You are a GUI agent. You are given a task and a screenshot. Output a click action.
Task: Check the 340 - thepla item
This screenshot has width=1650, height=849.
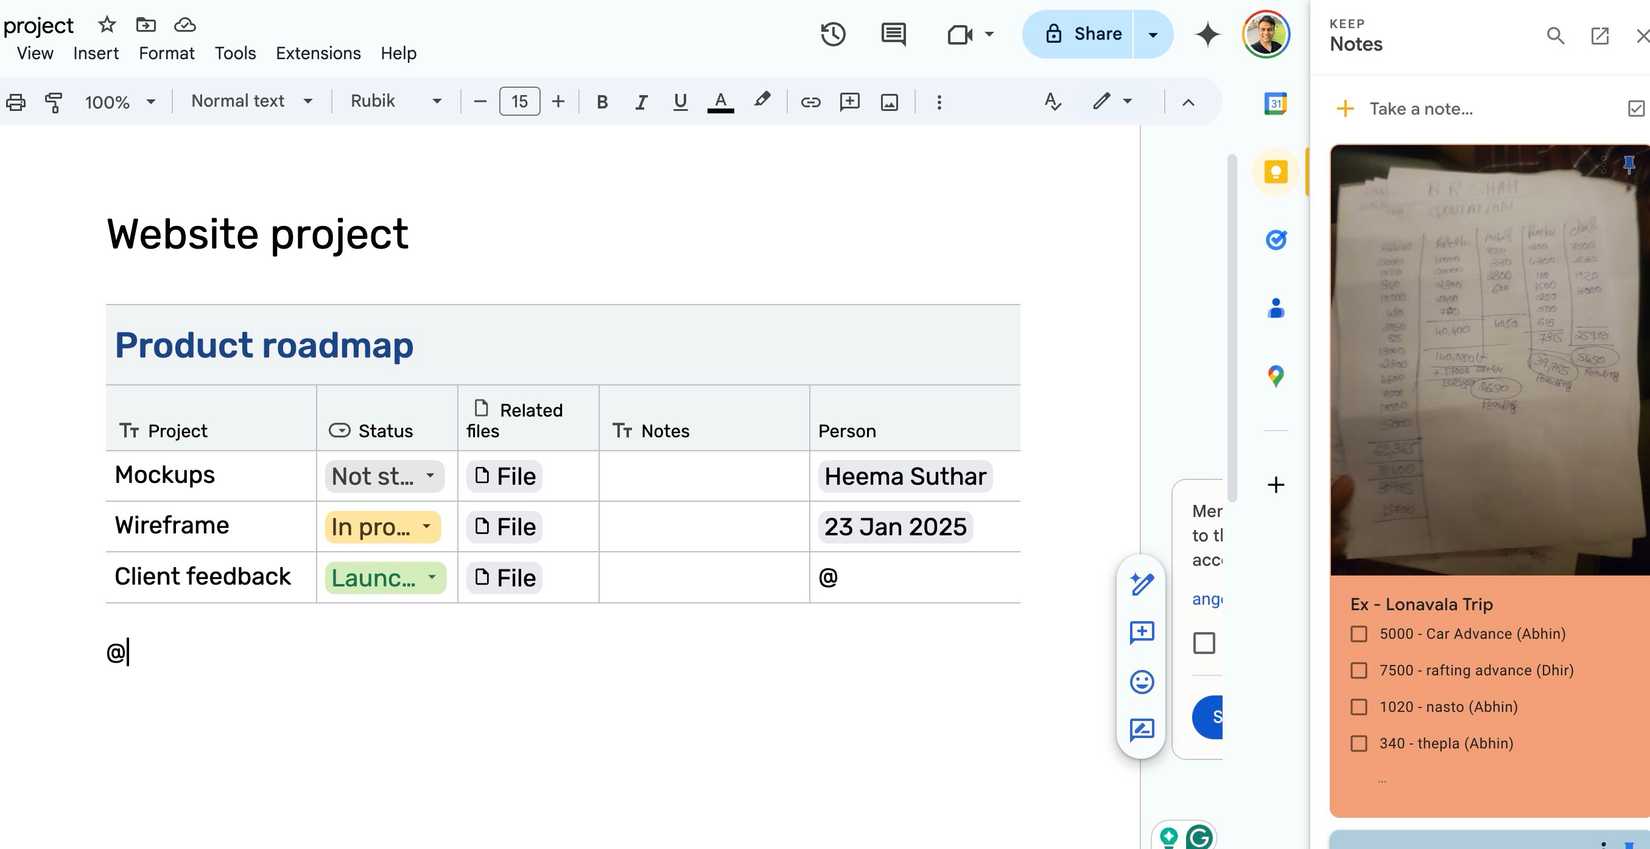click(1359, 744)
